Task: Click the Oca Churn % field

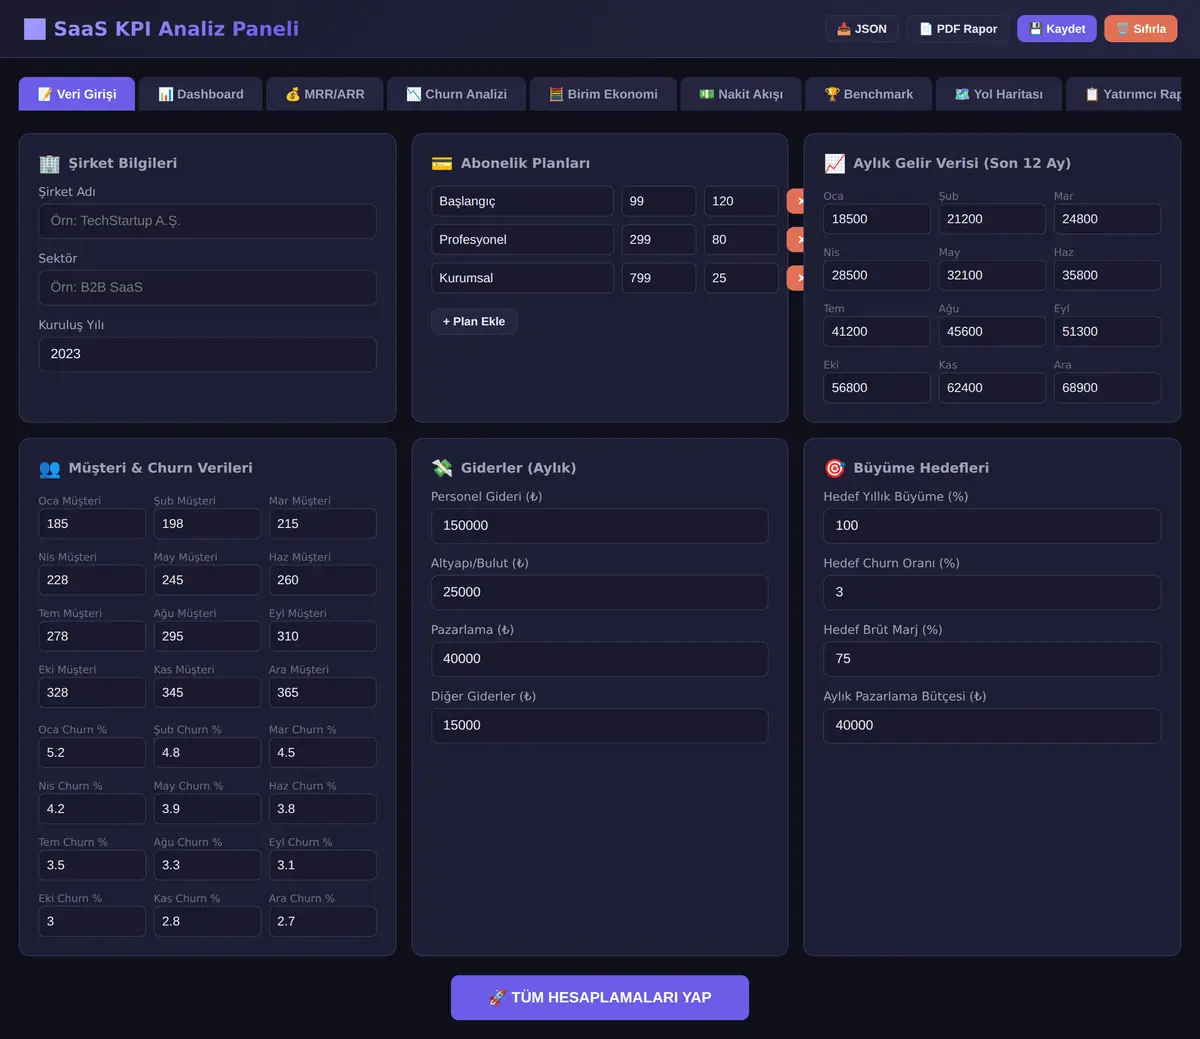Action: [92, 753]
